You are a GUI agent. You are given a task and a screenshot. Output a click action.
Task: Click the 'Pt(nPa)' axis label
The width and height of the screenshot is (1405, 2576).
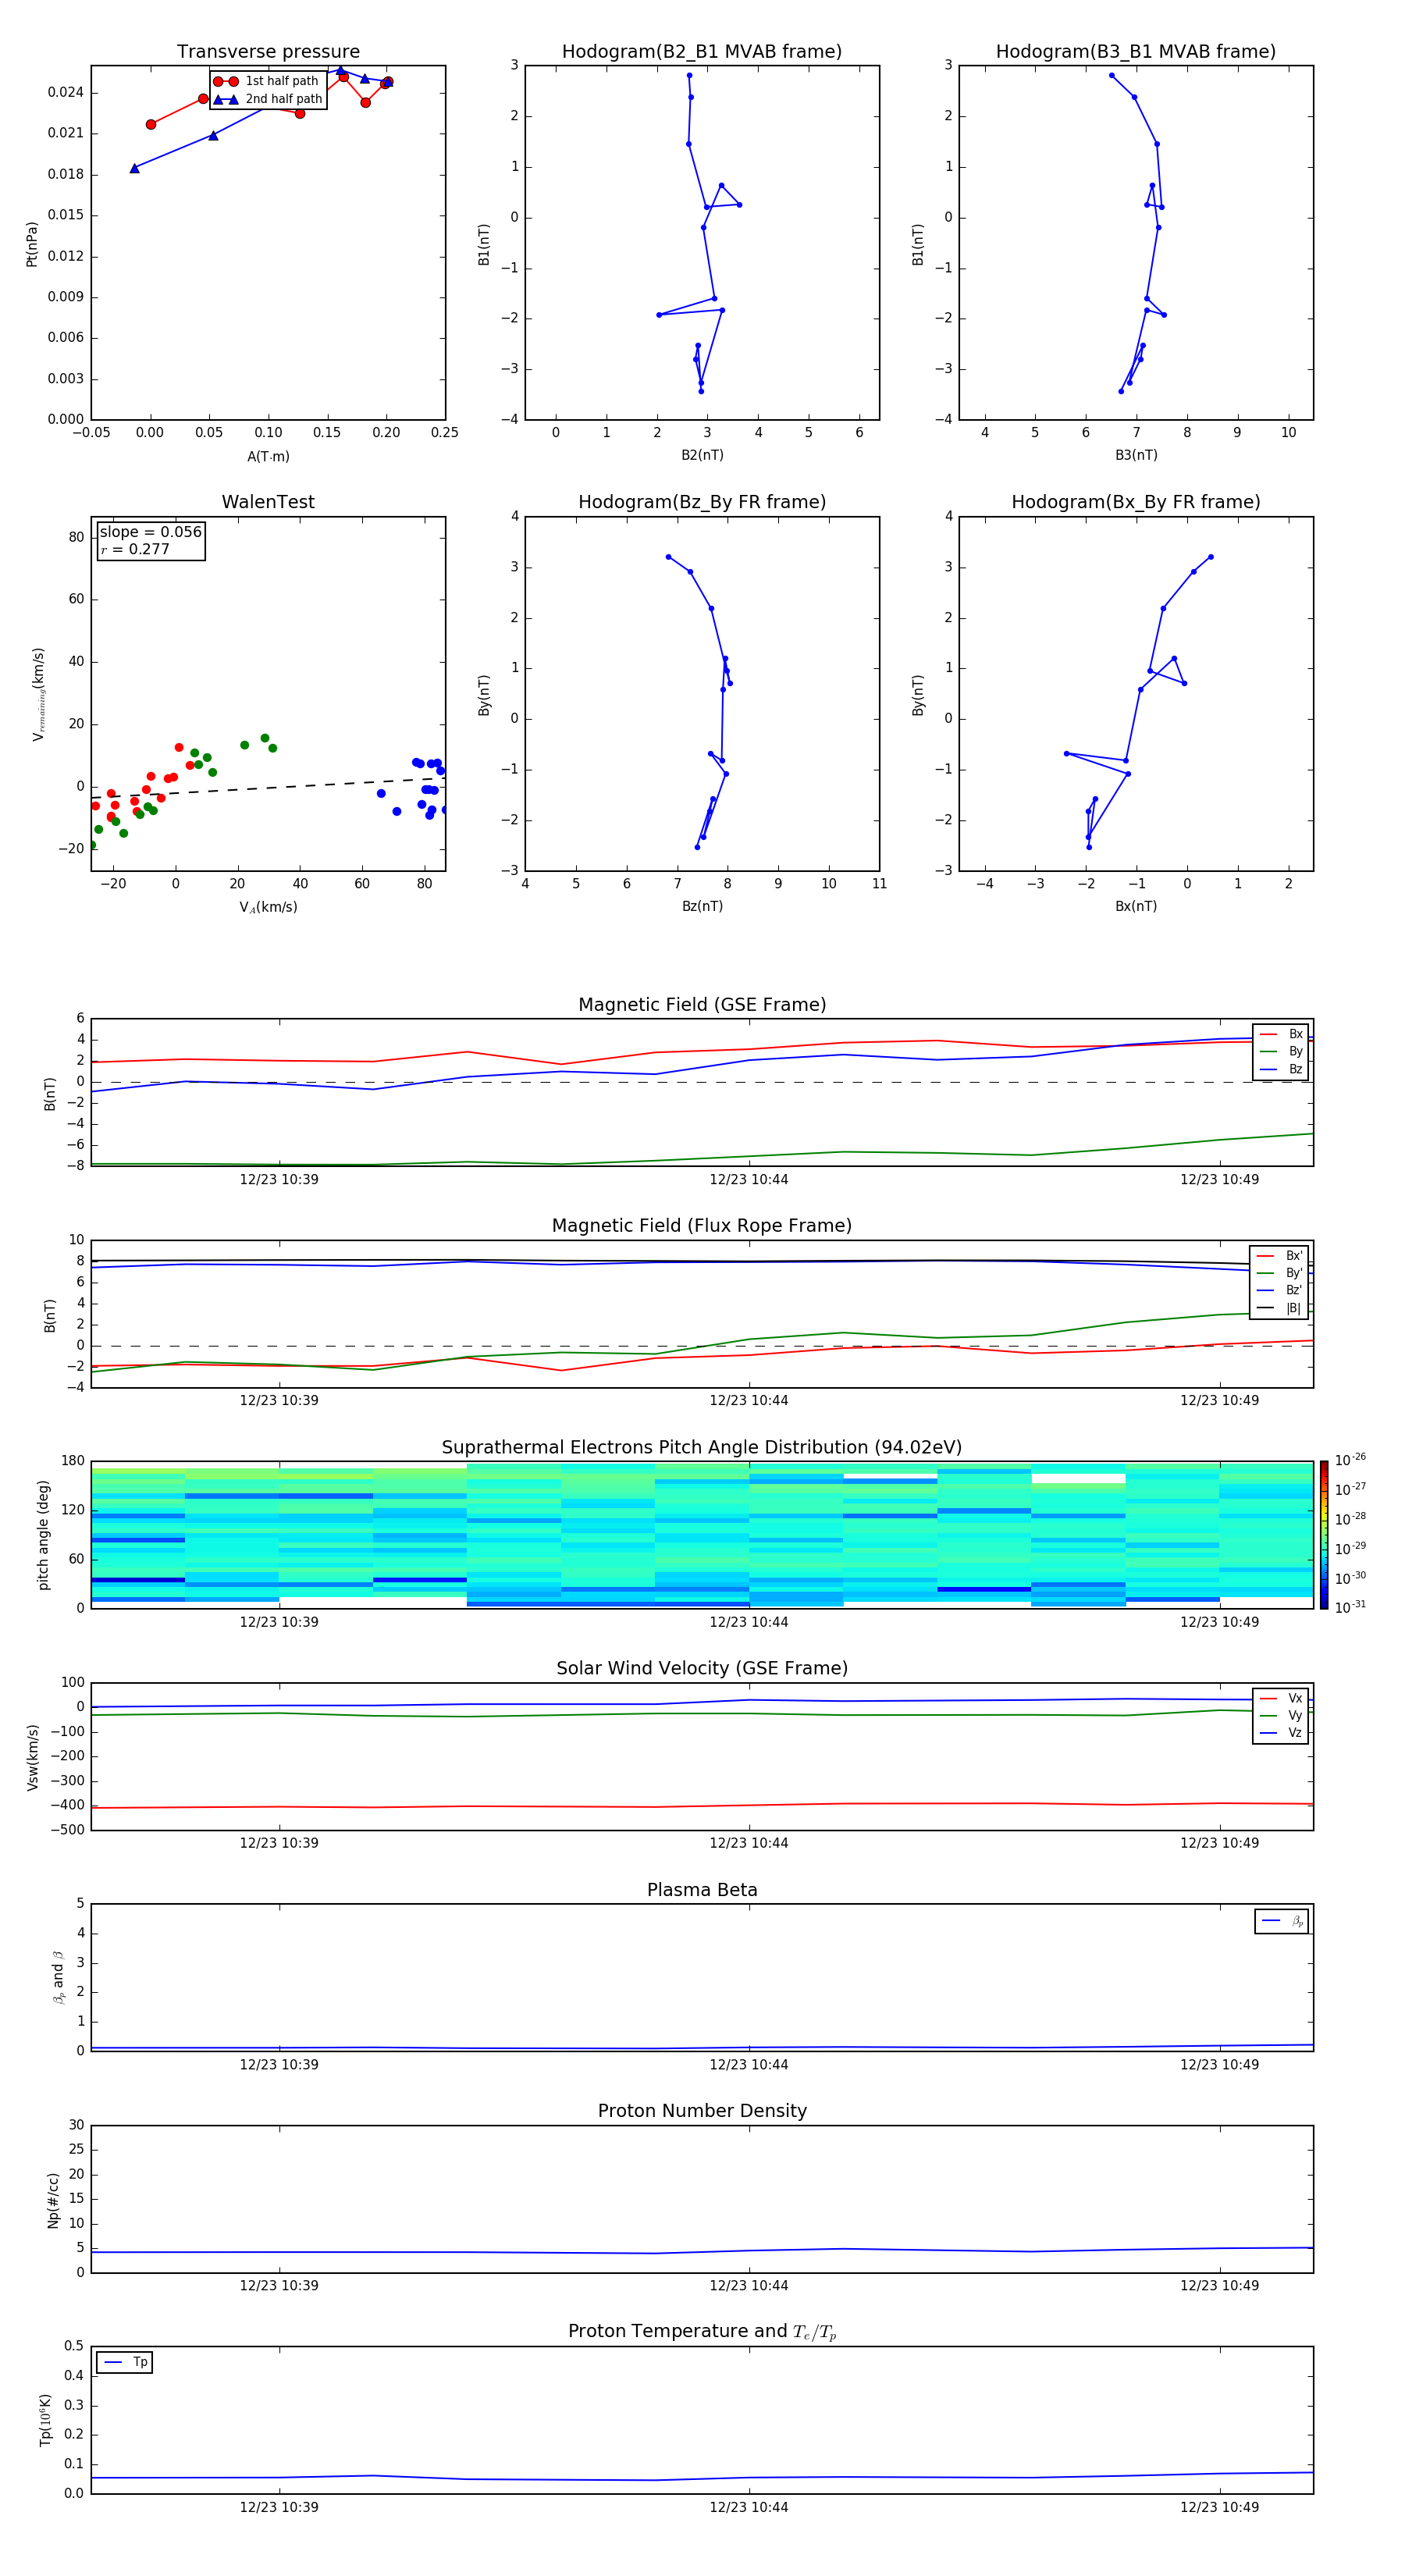point(32,244)
